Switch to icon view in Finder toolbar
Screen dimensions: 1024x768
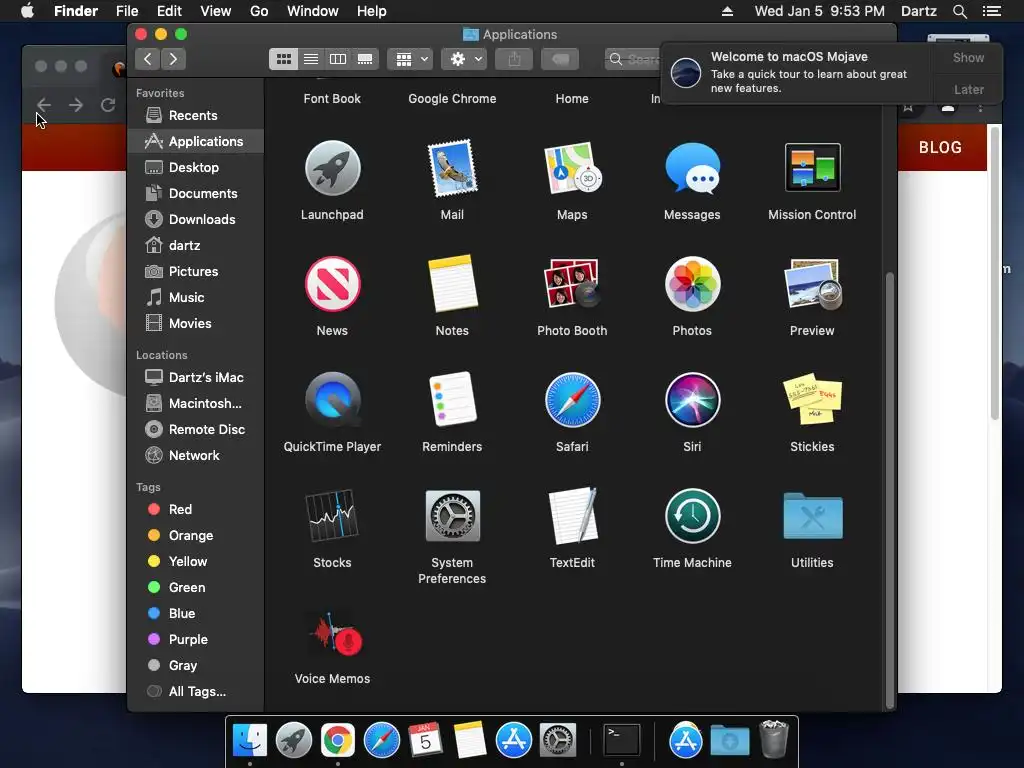pyautogui.click(x=283, y=59)
